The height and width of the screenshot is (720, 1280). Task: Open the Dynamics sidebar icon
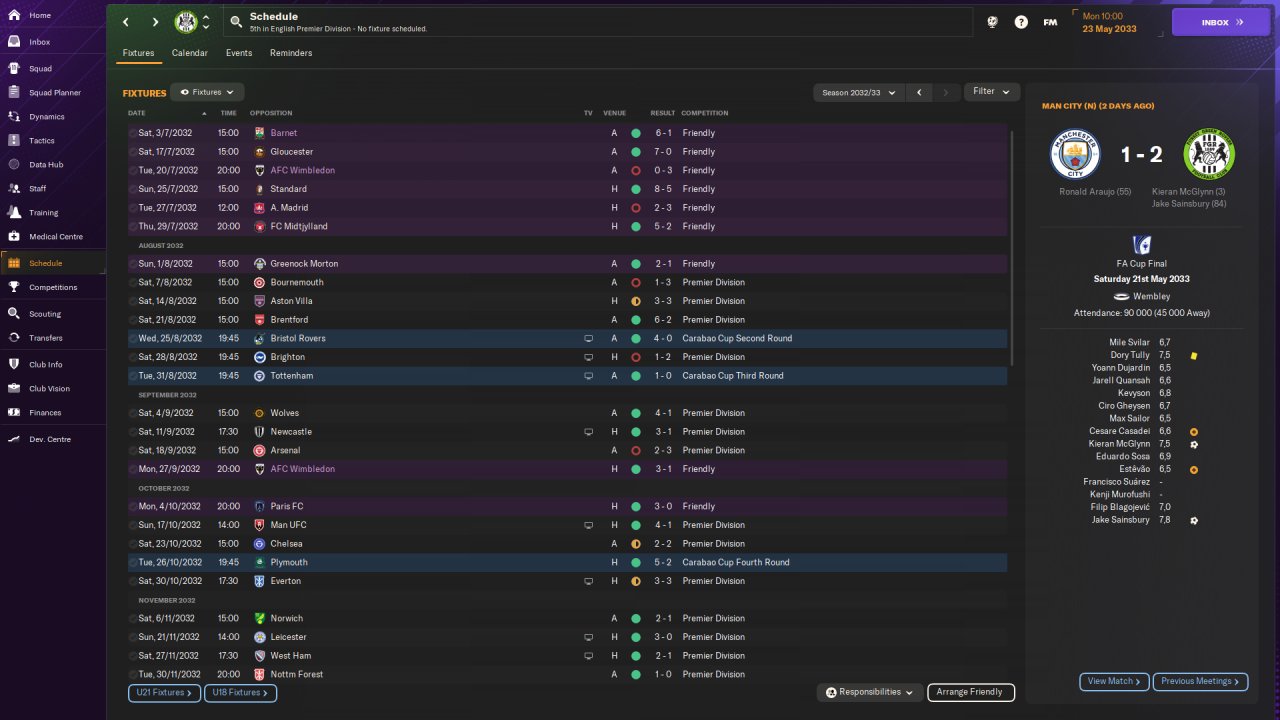tap(14, 117)
